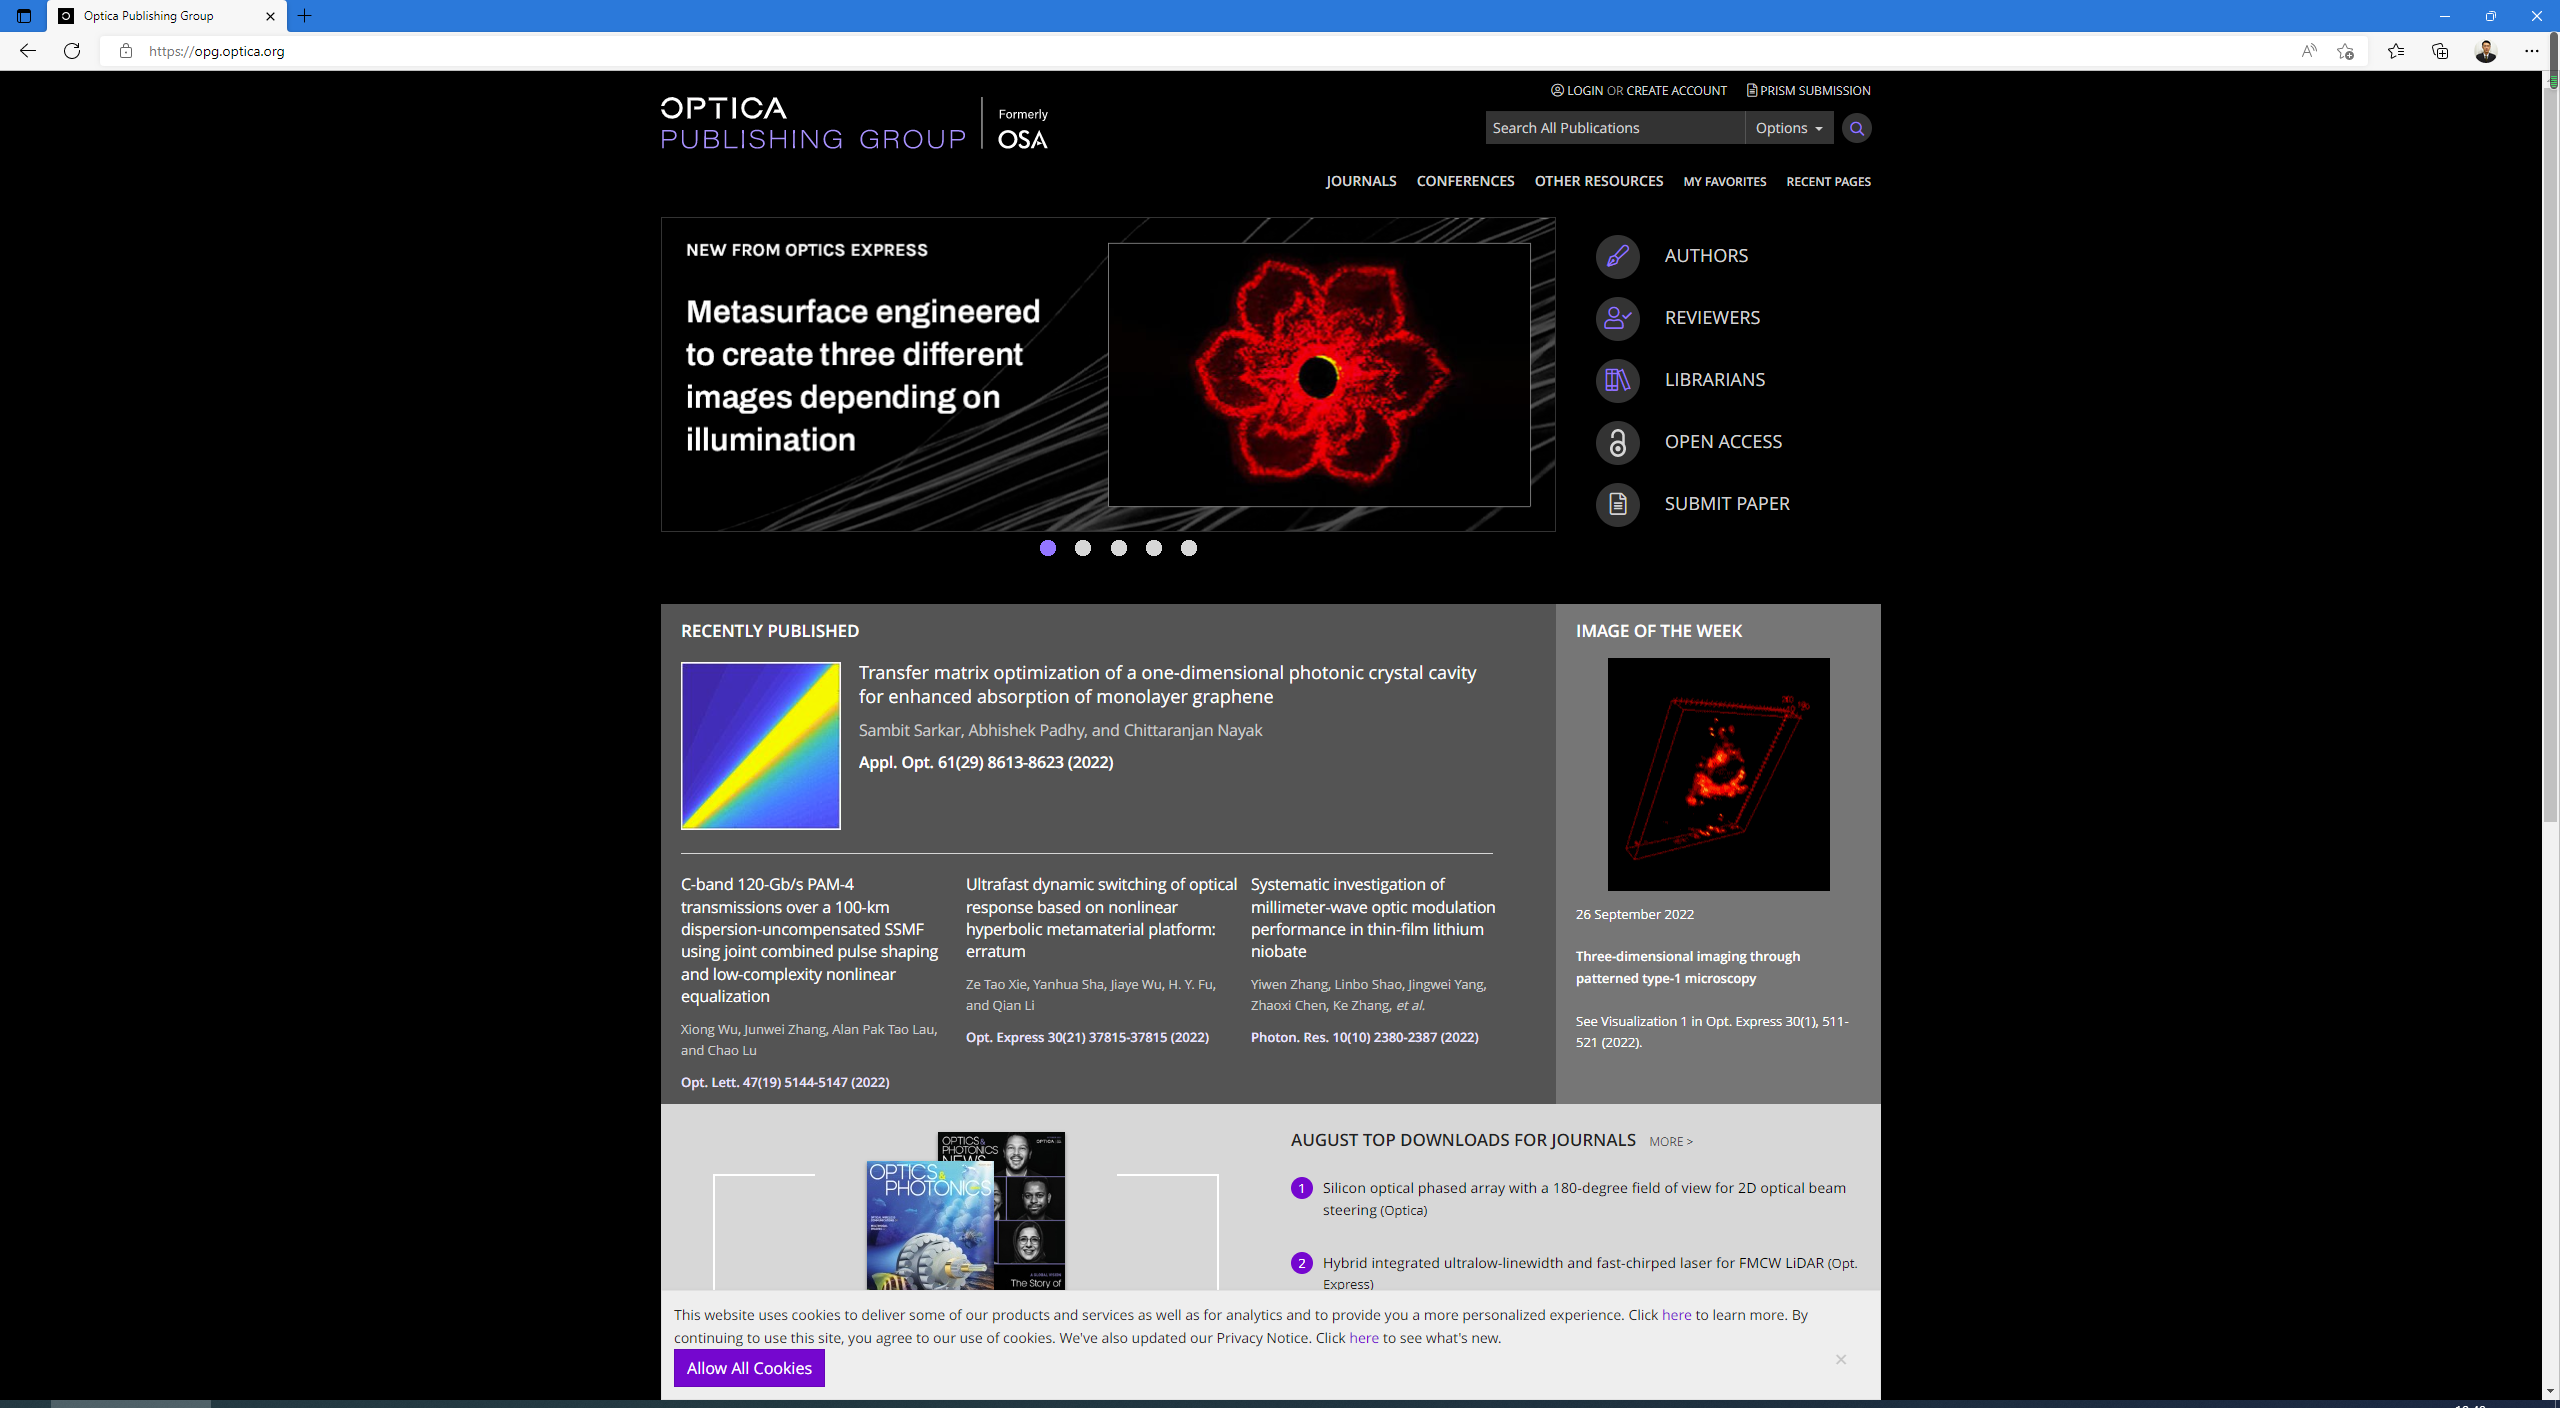
Task: Expand the search Options dropdown
Action: click(x=1788, y=128)
